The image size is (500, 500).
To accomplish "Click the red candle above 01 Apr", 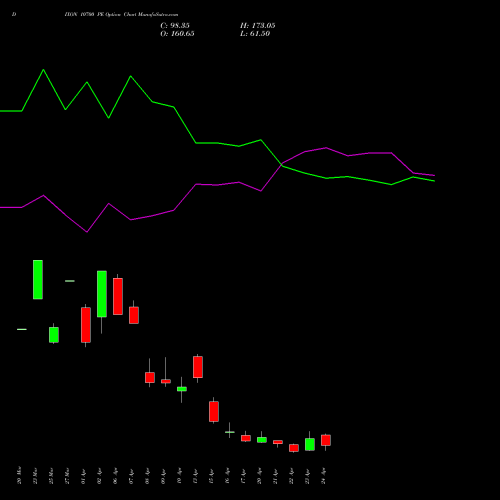I will coord(86,325).
